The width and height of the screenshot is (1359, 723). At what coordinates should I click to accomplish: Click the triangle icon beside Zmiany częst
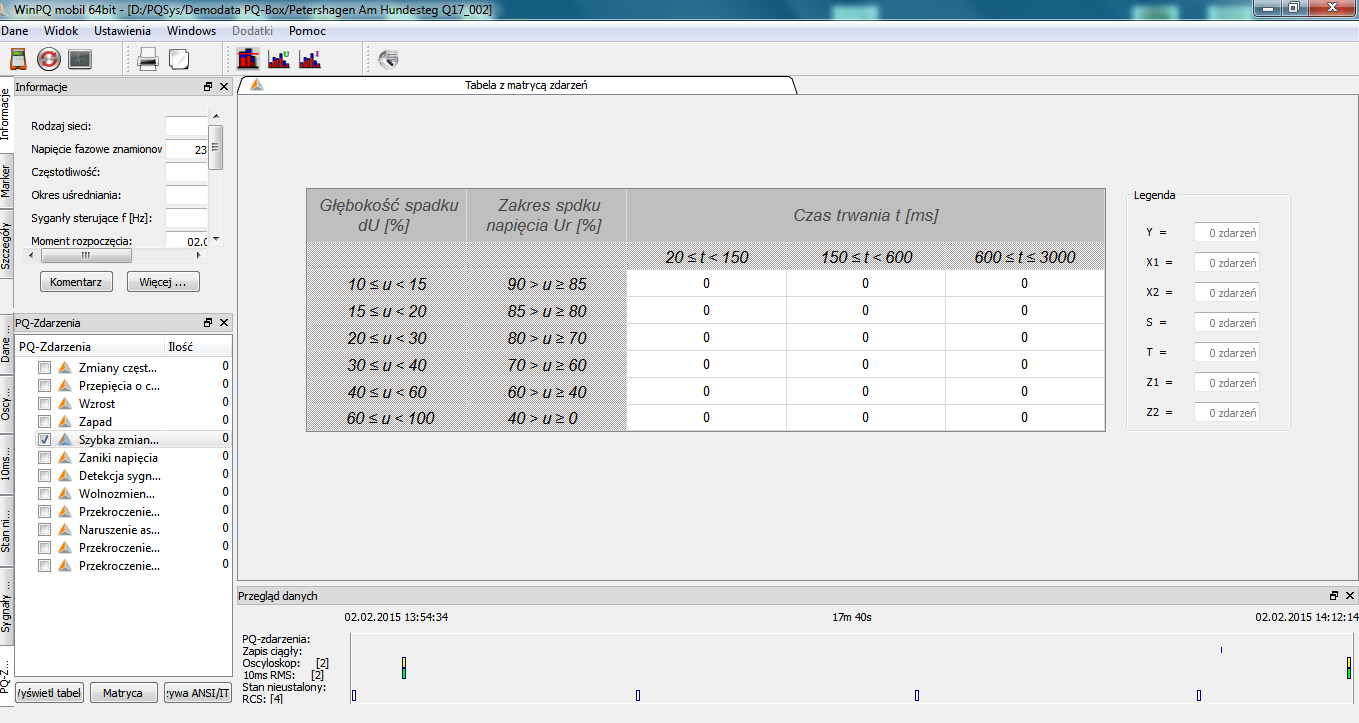[65, 368]
